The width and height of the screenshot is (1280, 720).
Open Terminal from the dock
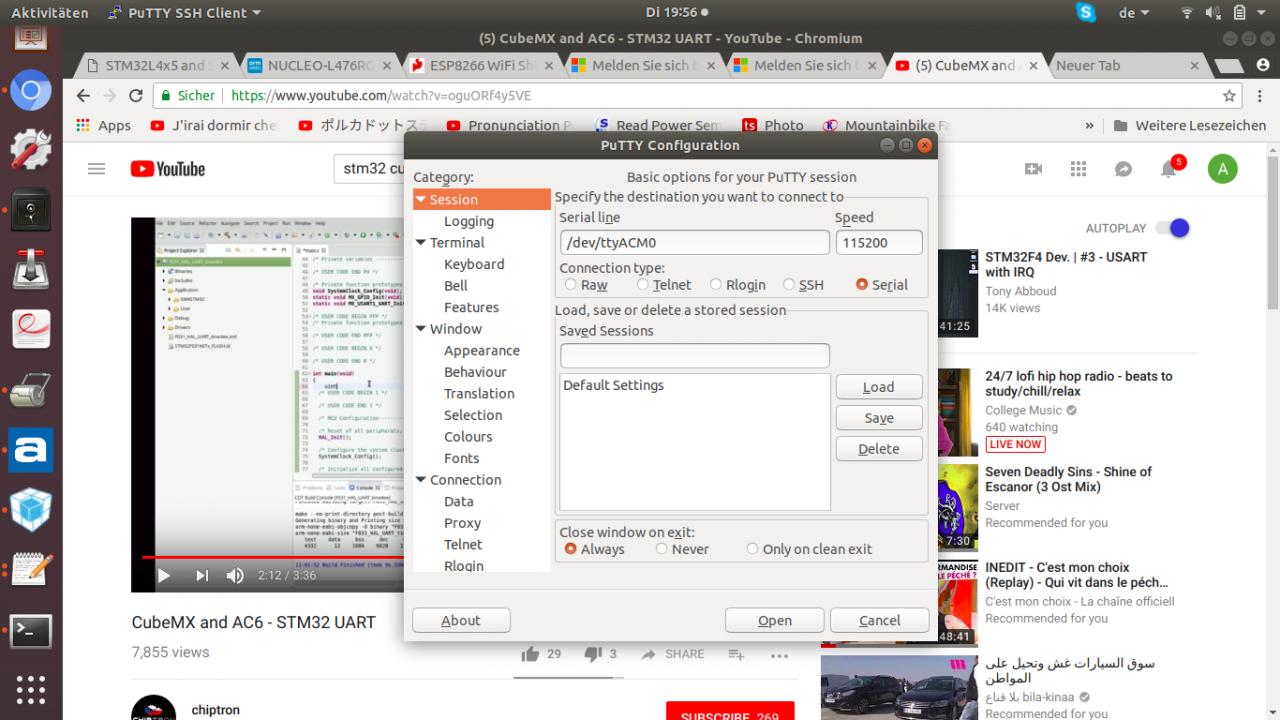(31, 630)
